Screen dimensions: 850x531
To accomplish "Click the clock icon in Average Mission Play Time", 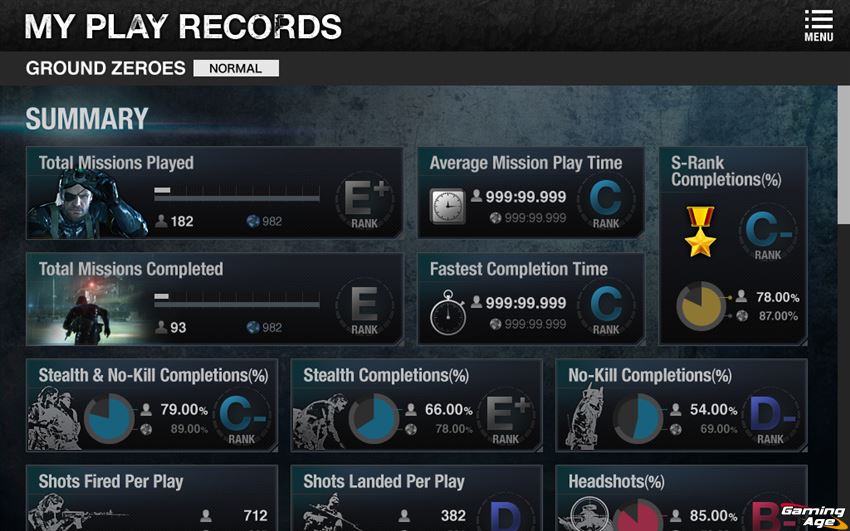I will coord(447,206).
